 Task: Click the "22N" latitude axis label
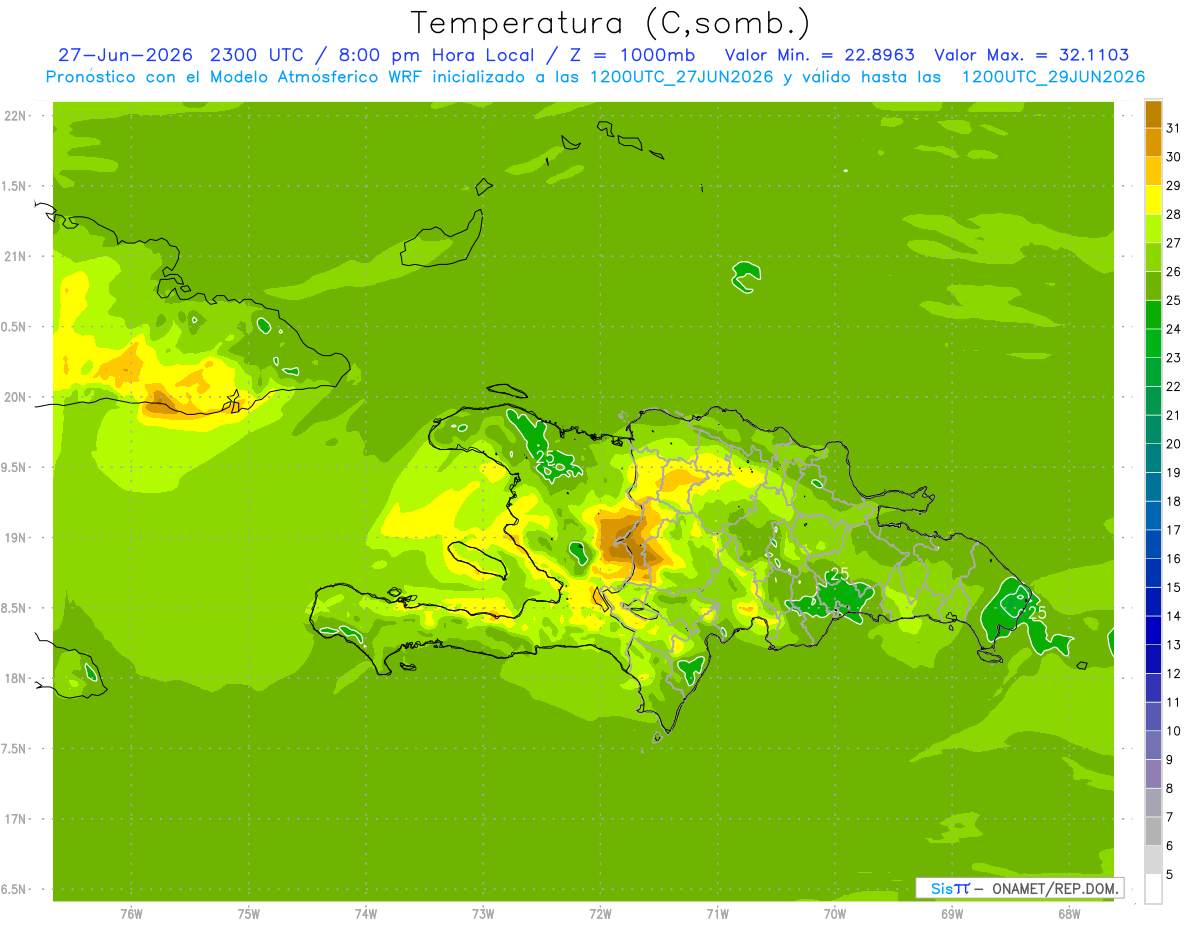click(x=16, y=116)
